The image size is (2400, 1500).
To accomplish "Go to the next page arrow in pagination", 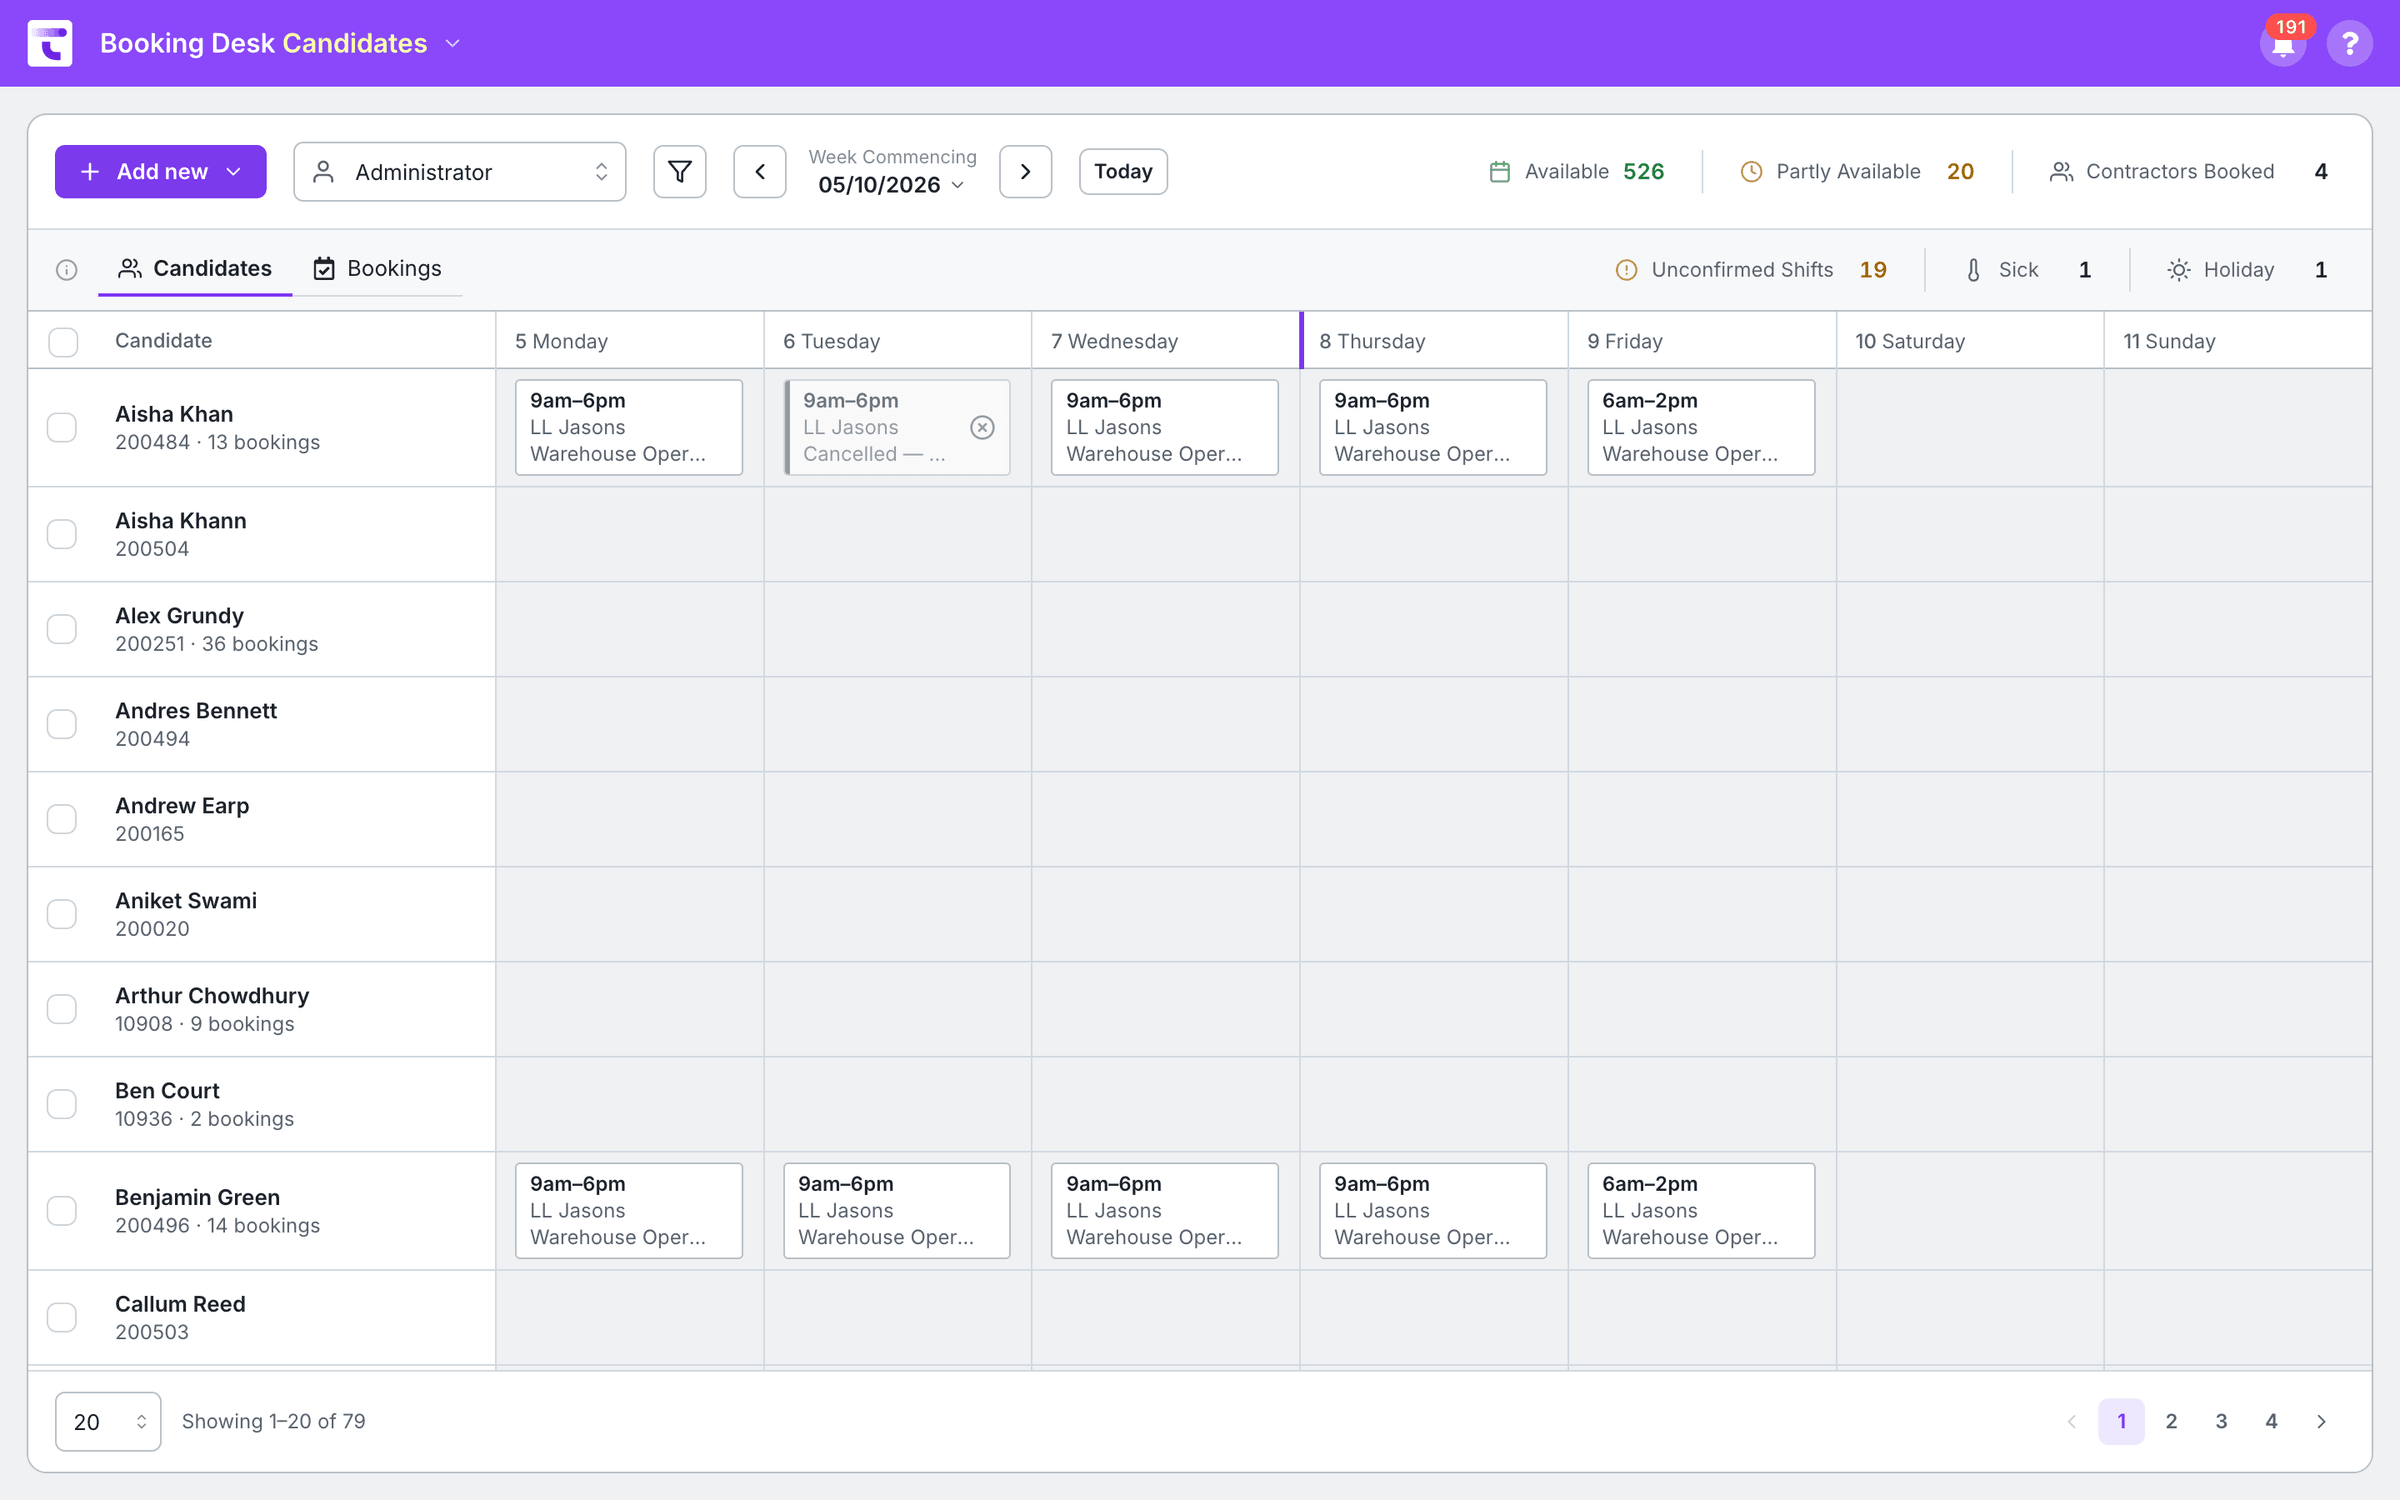I will (x=2321, y=1422).
